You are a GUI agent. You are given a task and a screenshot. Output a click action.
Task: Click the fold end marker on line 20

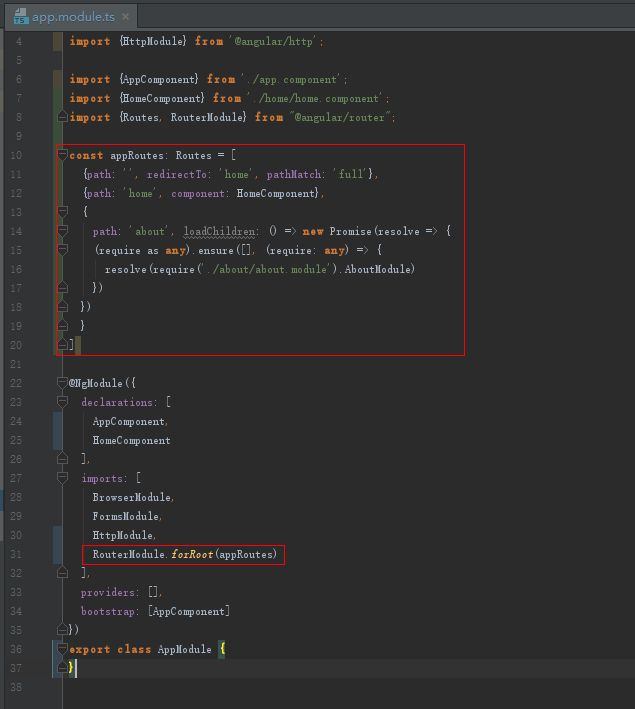coord(62,345)
